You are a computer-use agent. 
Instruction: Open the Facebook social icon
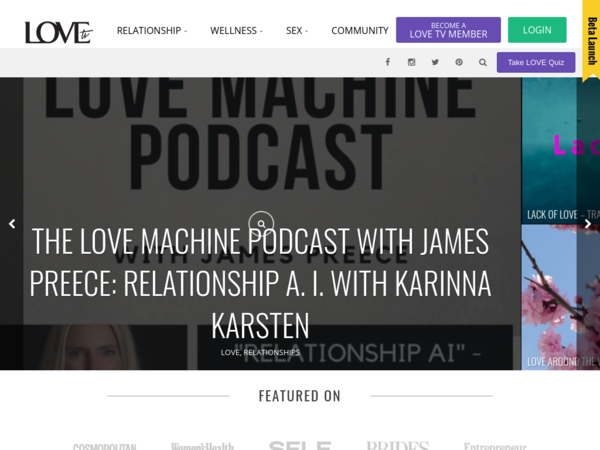tap(388, 62)
